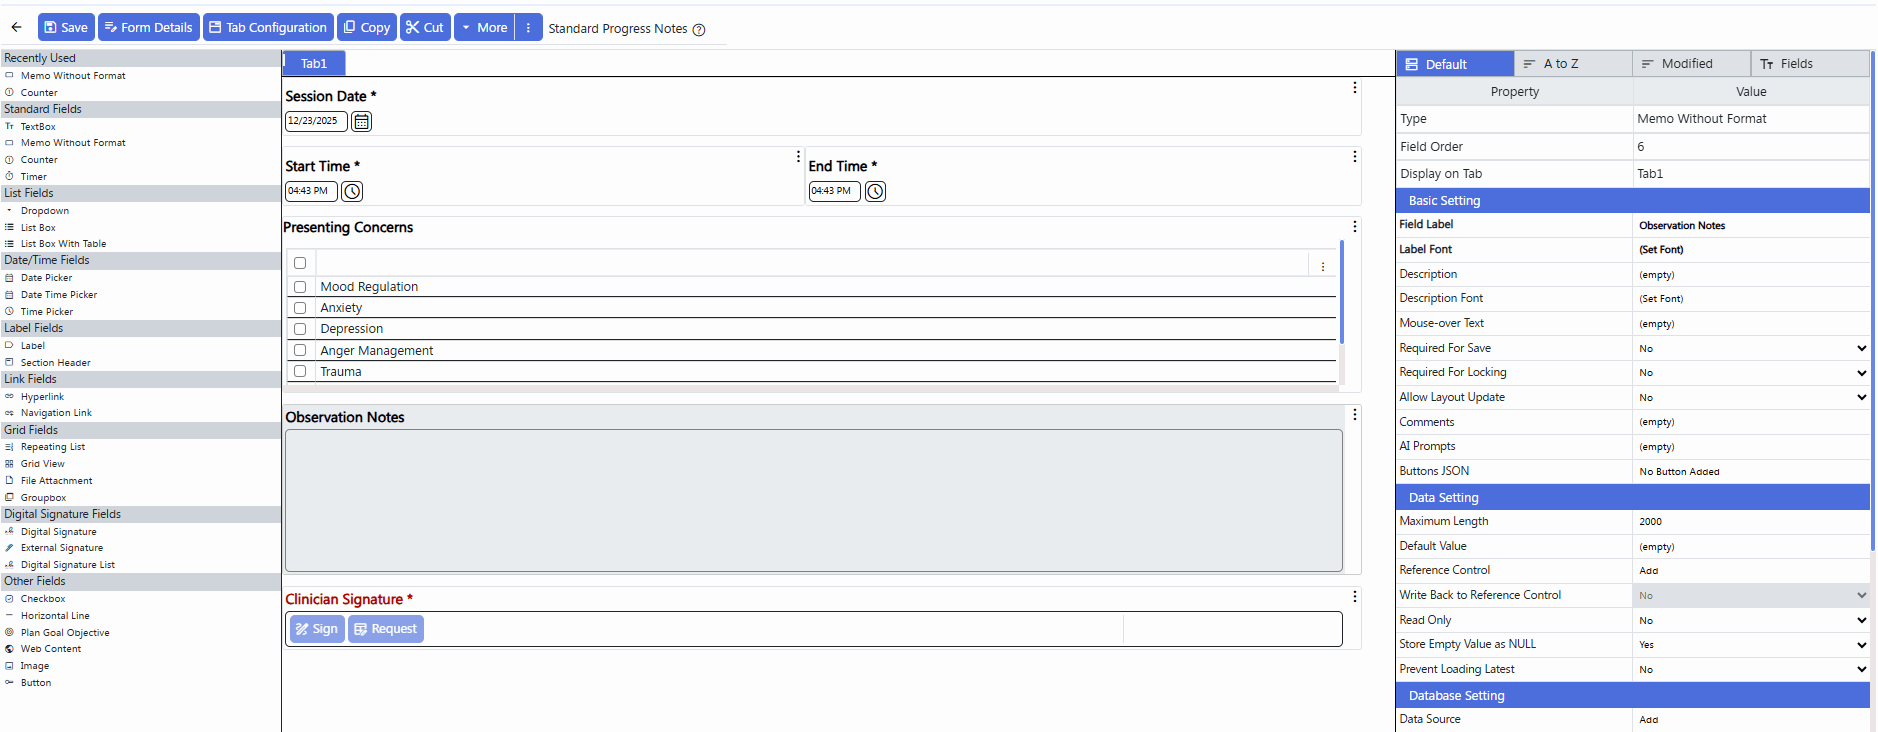1878x732 pixels.
Task: Open the Observation Notes field options menu
Action: (x=1355, y=415)
